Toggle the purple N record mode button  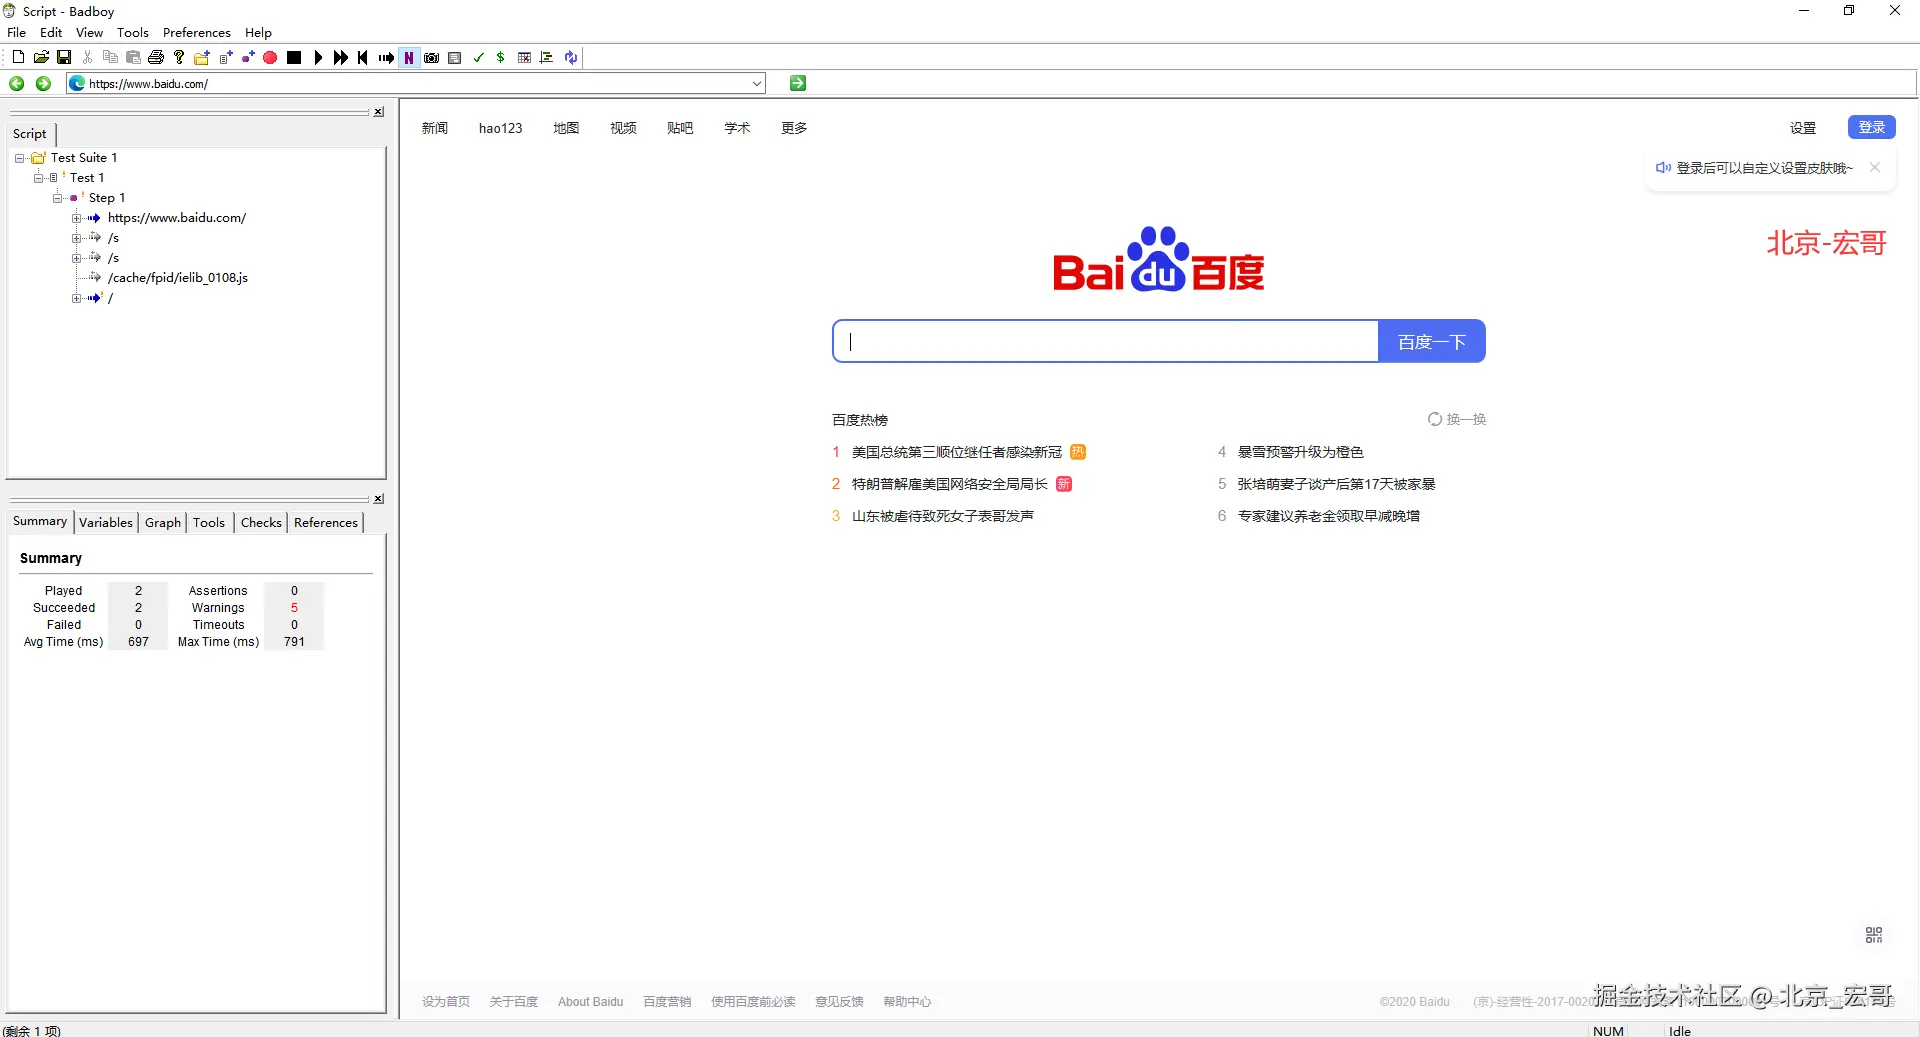pos(409,58)
